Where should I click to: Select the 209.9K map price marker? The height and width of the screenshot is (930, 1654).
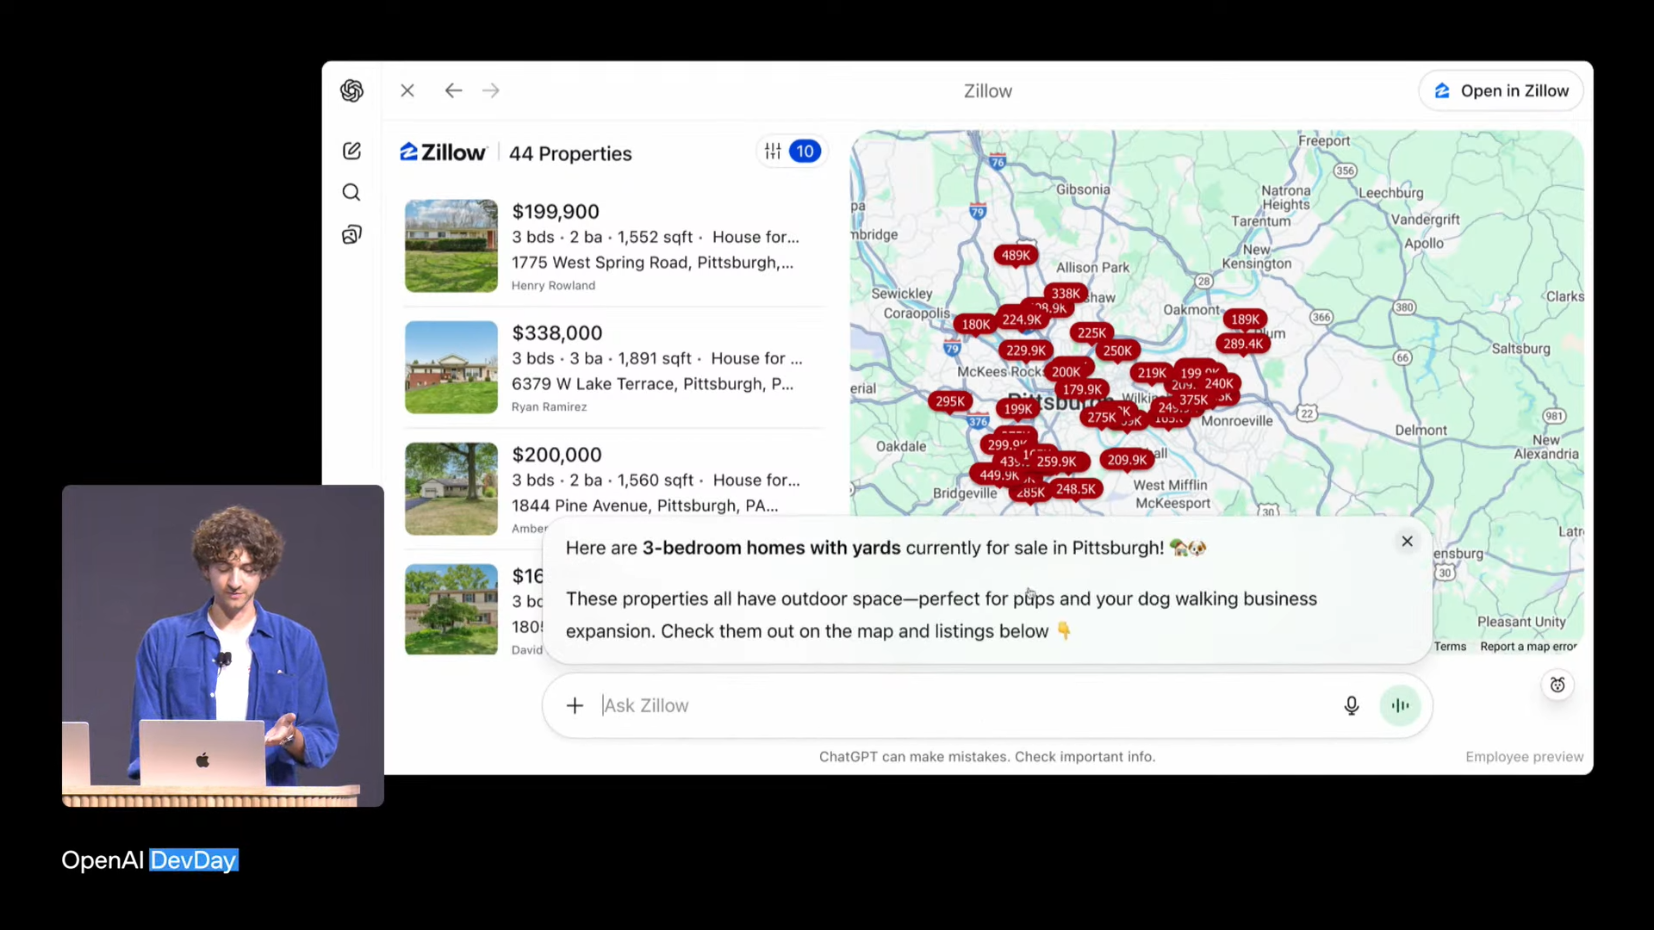(1127, 461)
